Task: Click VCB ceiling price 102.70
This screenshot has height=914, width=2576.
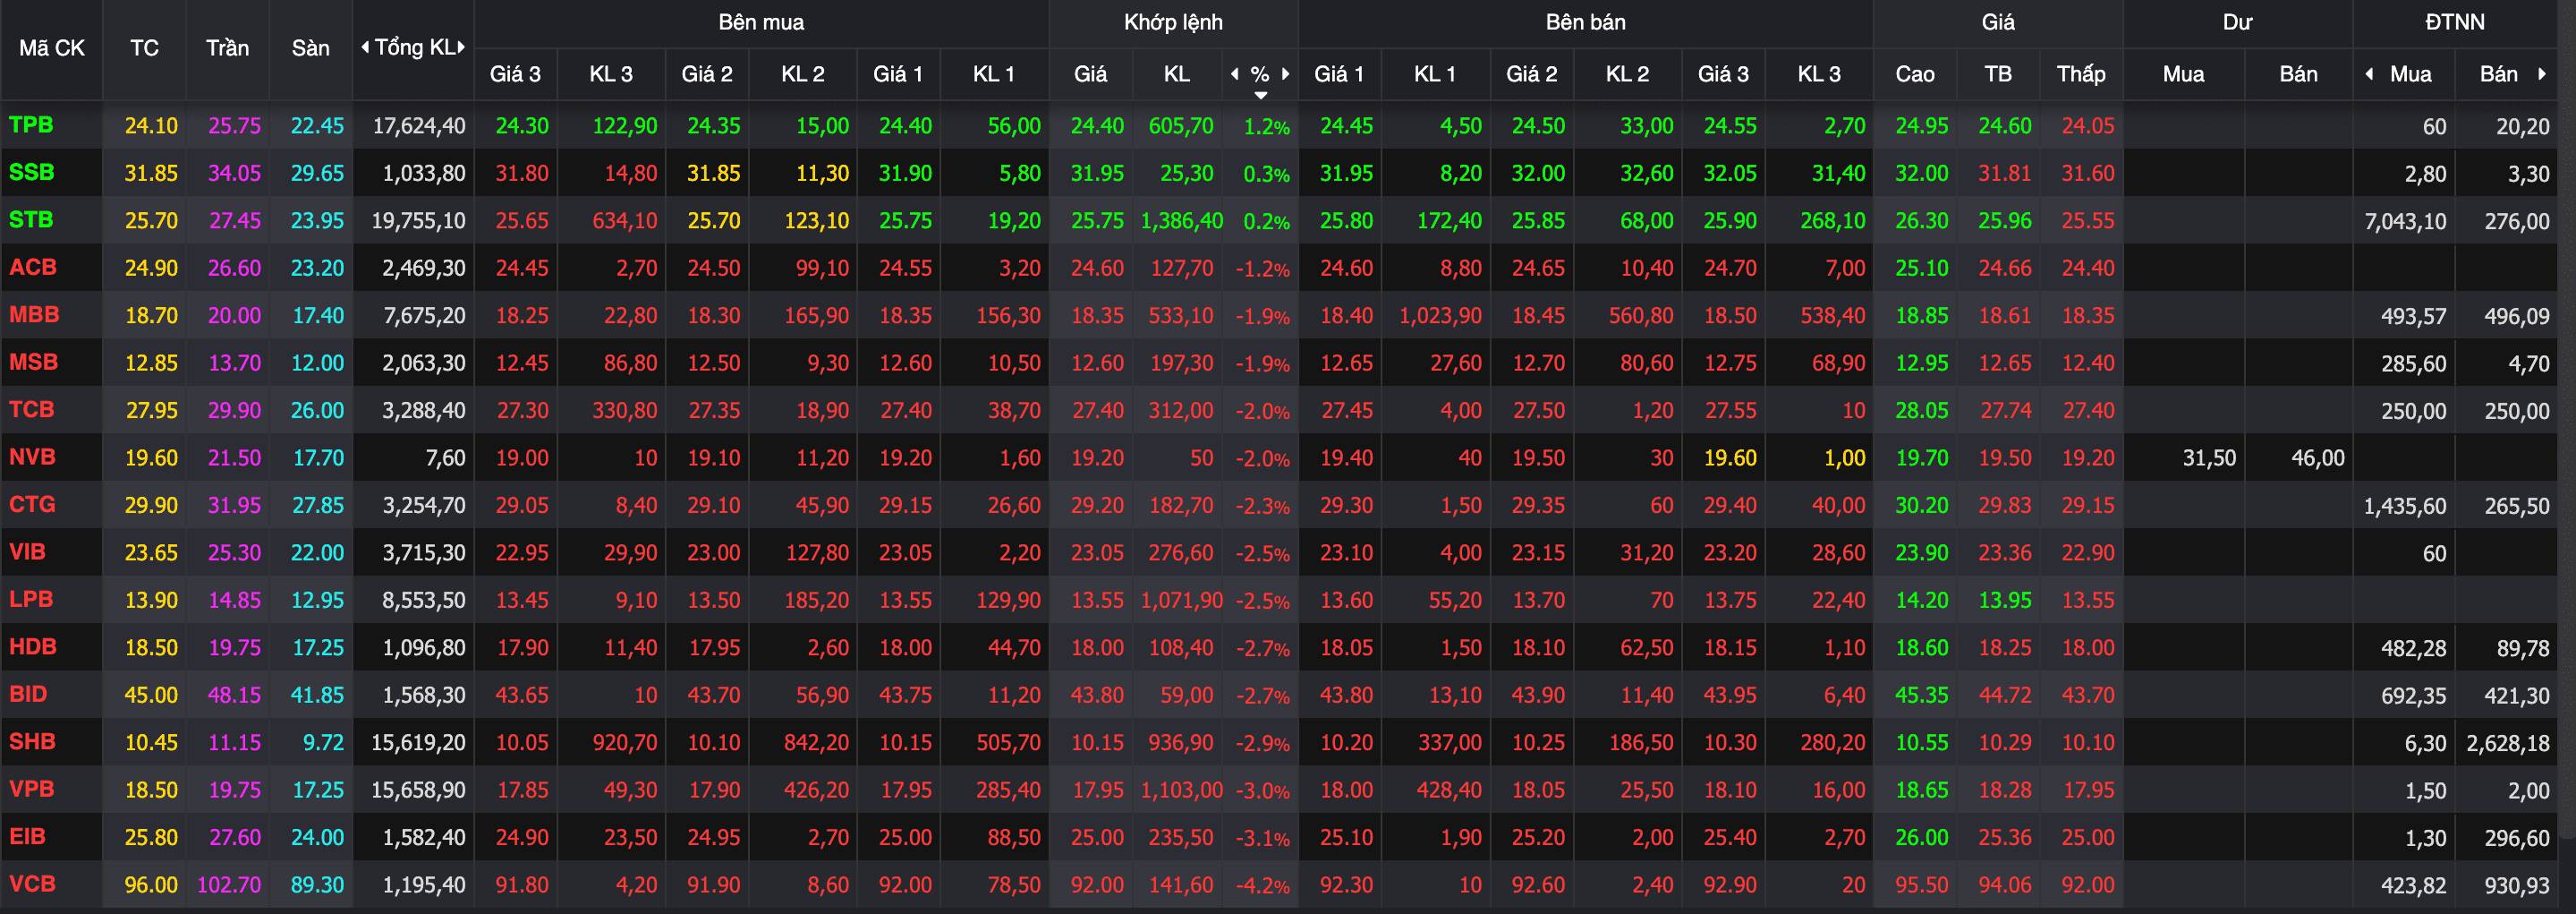Action: point(229,885)
